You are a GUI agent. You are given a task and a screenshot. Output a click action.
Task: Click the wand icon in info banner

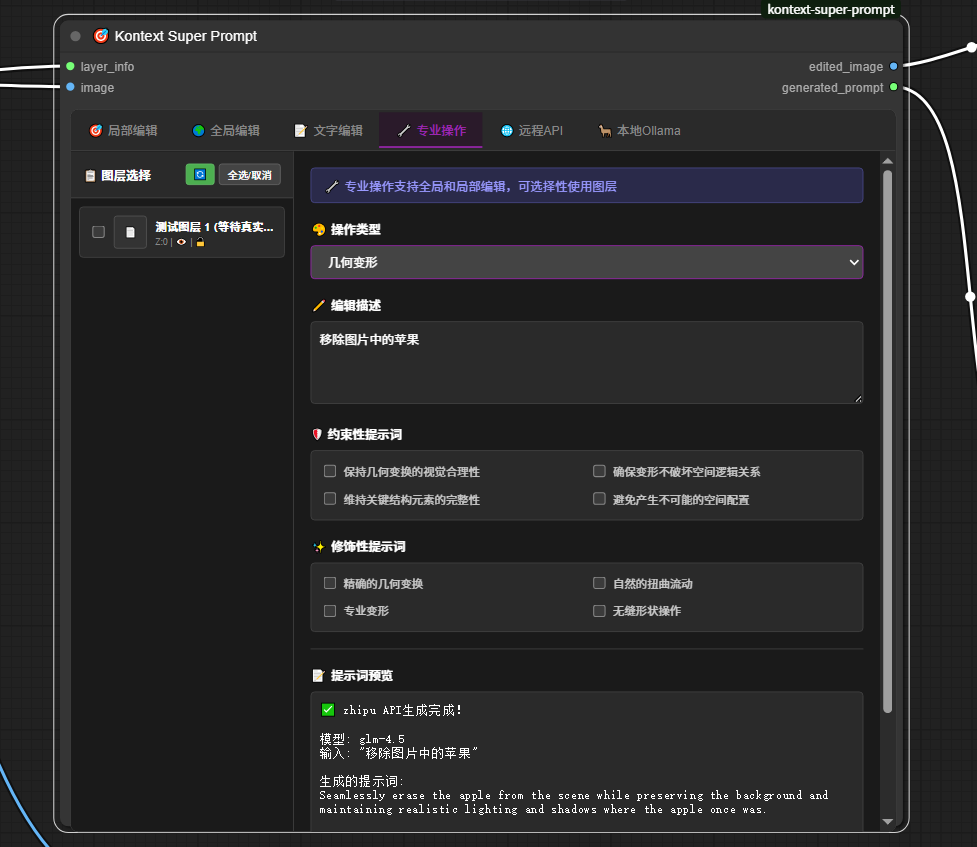(332, 186)
